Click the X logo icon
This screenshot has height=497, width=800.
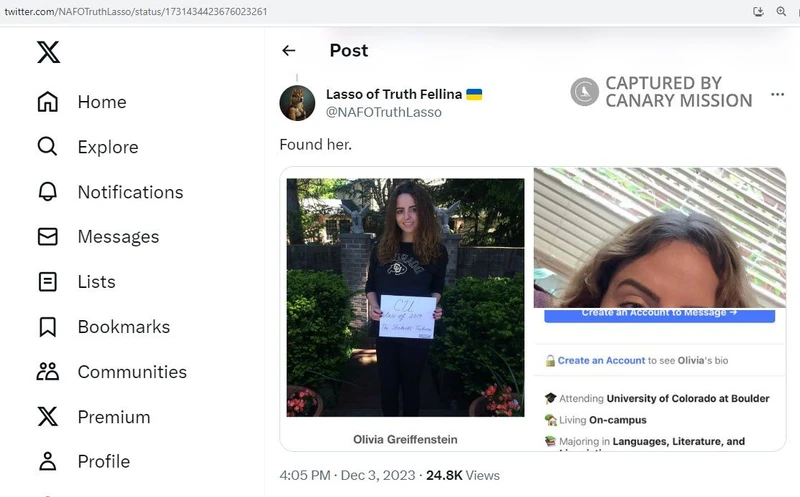click(x=48, y=52)
